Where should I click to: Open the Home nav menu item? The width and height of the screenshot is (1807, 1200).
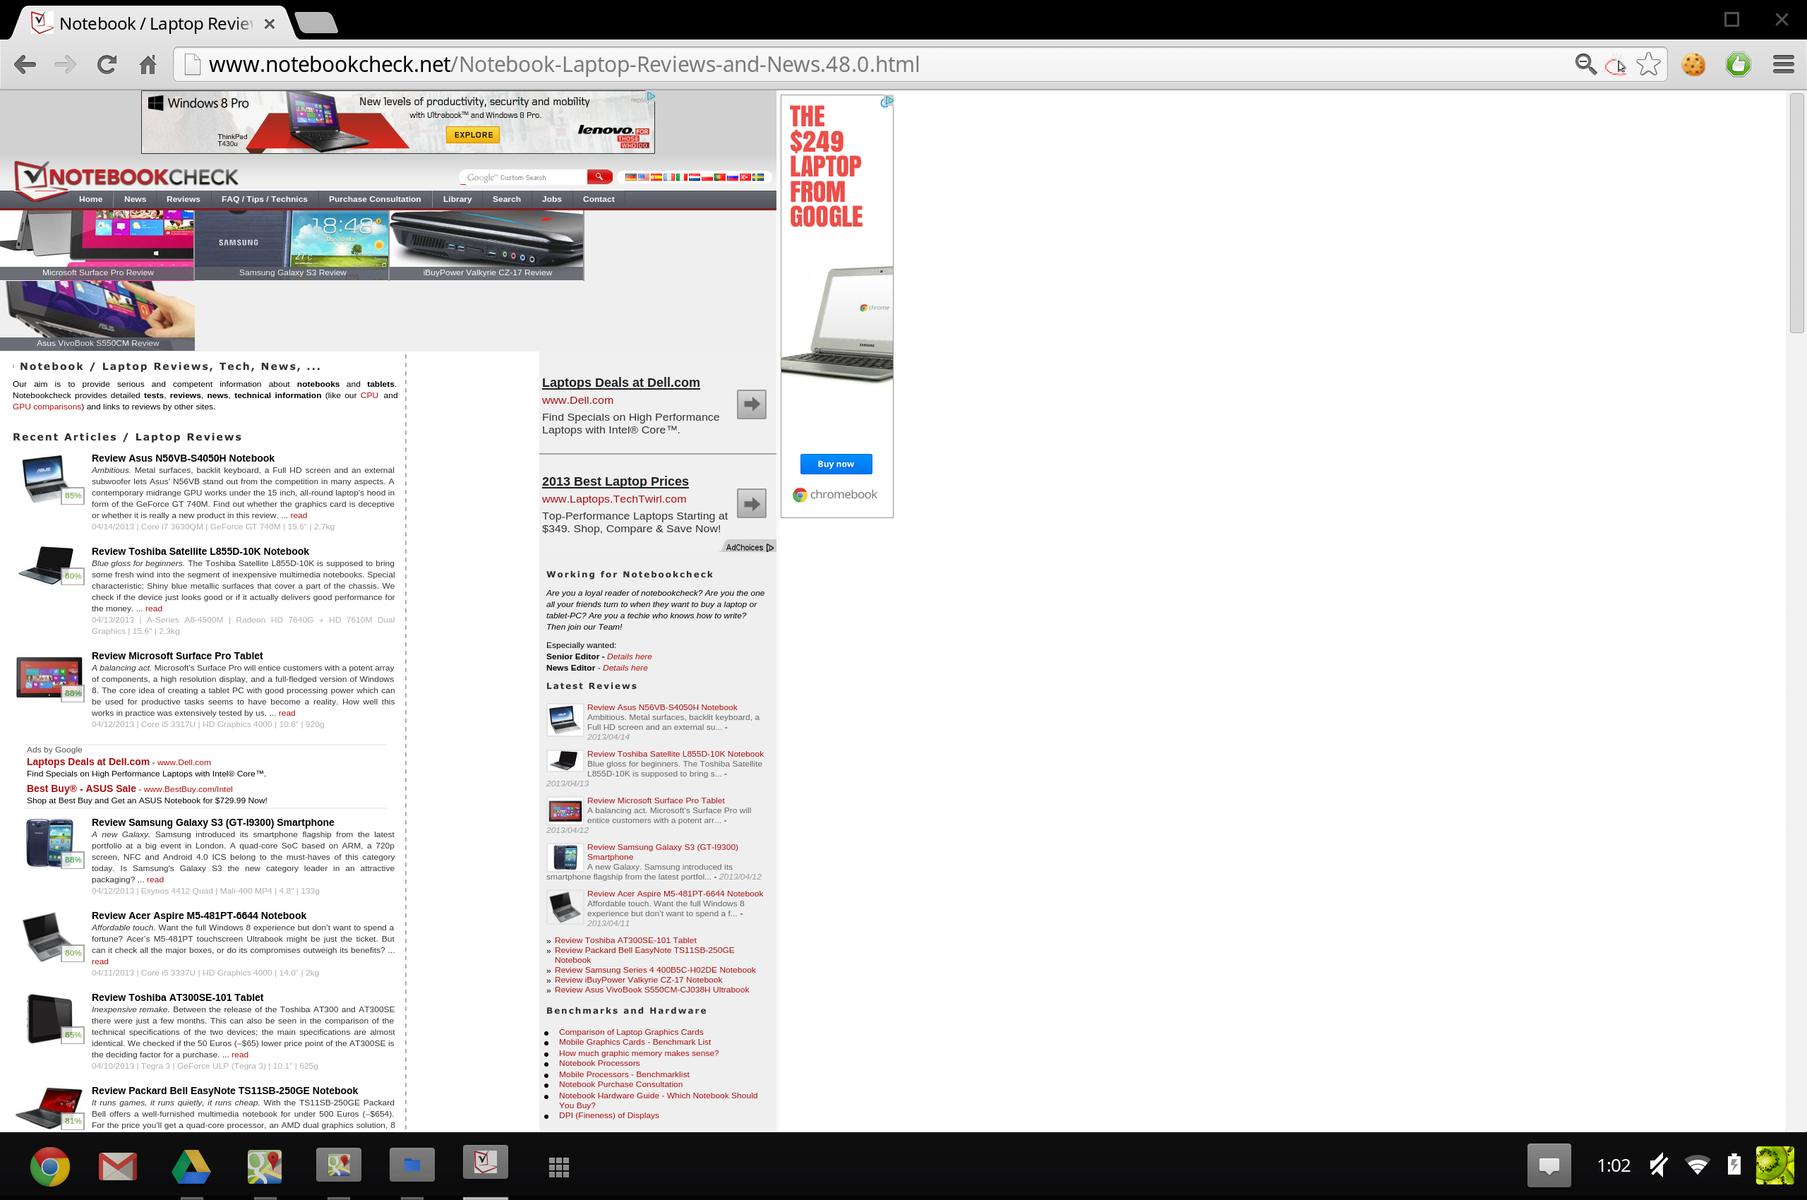pos(91,200)
